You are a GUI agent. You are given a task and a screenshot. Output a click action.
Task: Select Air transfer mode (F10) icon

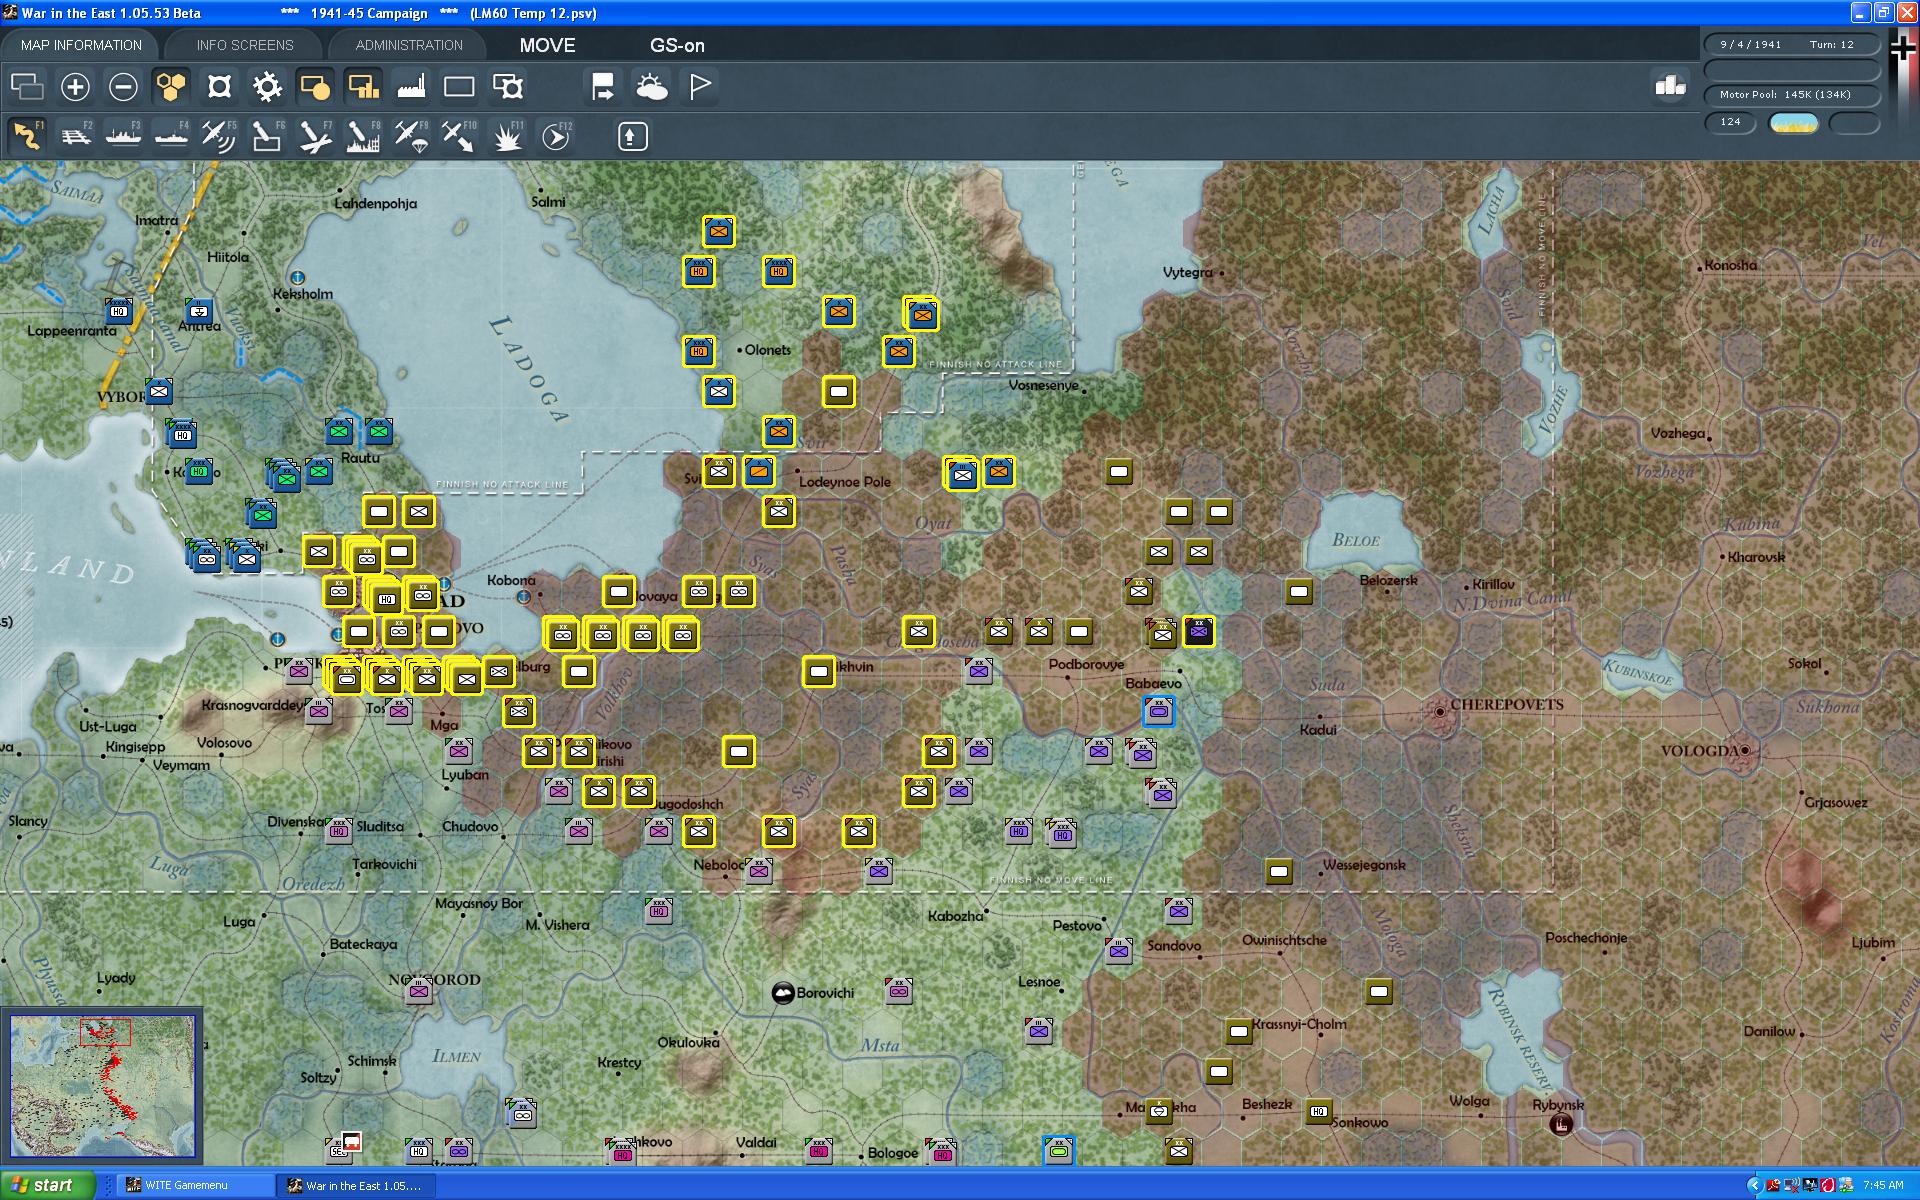[x=459, y=136]
